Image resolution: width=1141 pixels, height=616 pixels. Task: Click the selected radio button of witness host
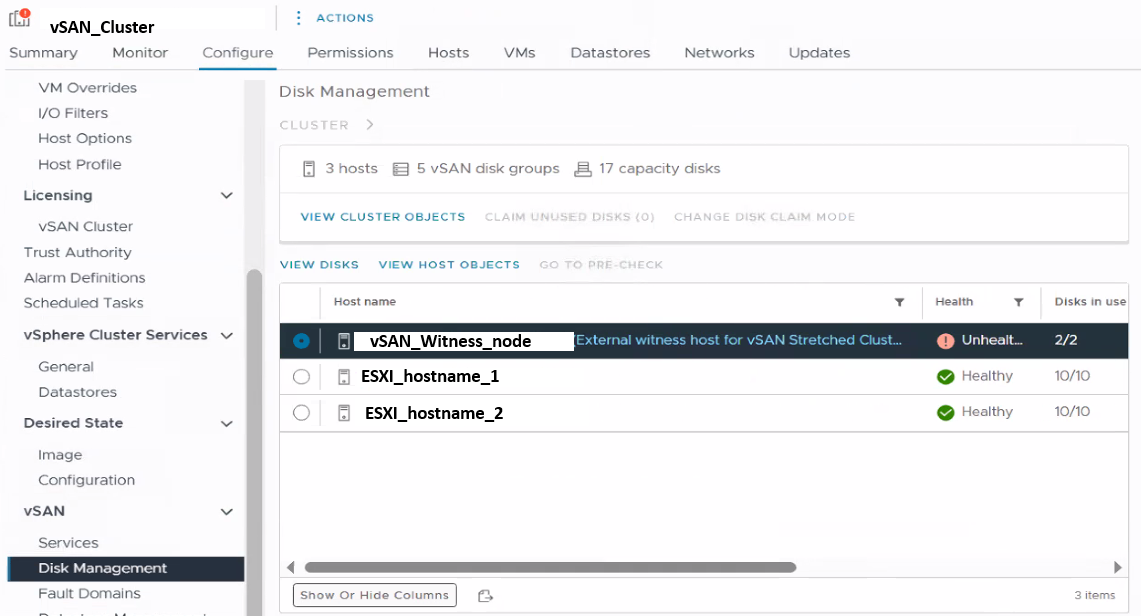(301, 341)
